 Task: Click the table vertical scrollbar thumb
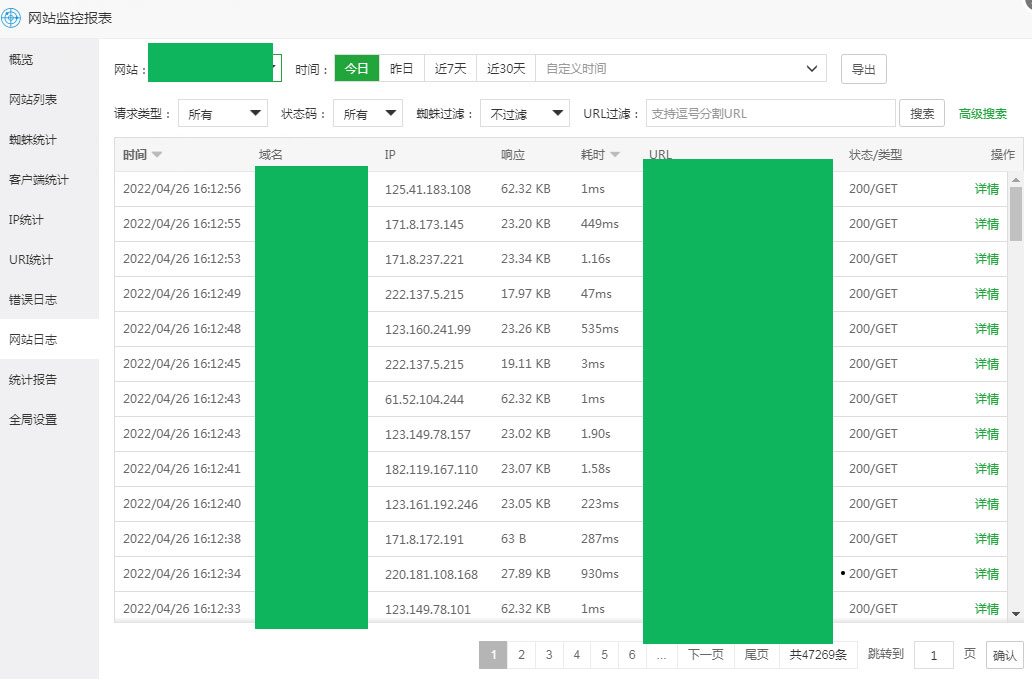[1016, 214]
